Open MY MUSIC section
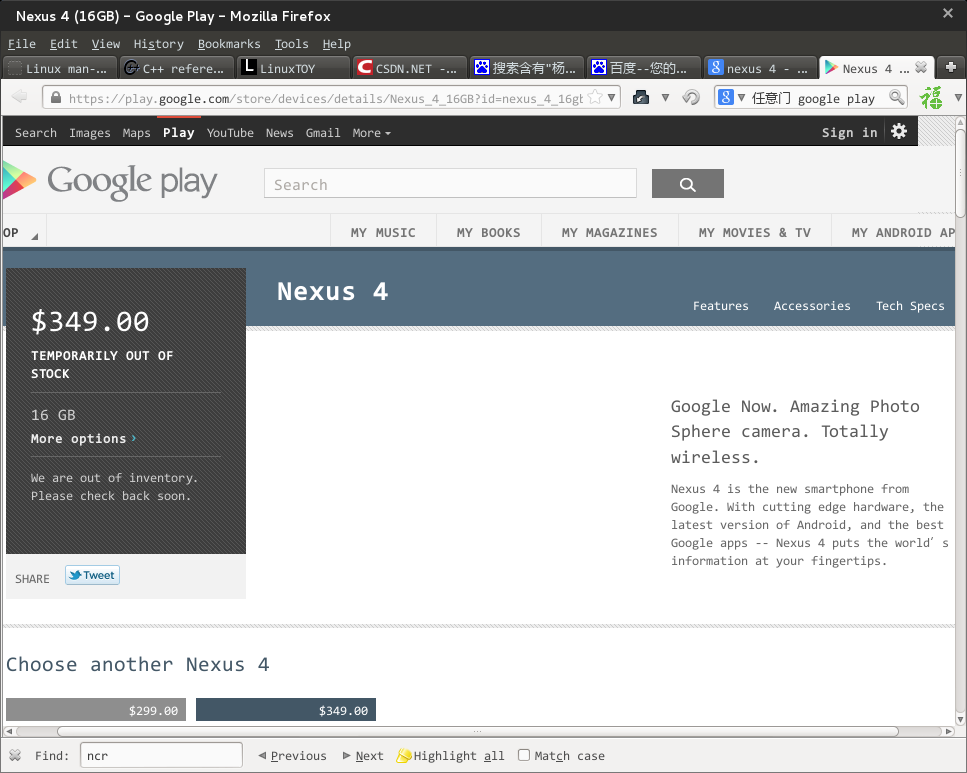Viewport: 967px width, 773px height. point(383,233)
